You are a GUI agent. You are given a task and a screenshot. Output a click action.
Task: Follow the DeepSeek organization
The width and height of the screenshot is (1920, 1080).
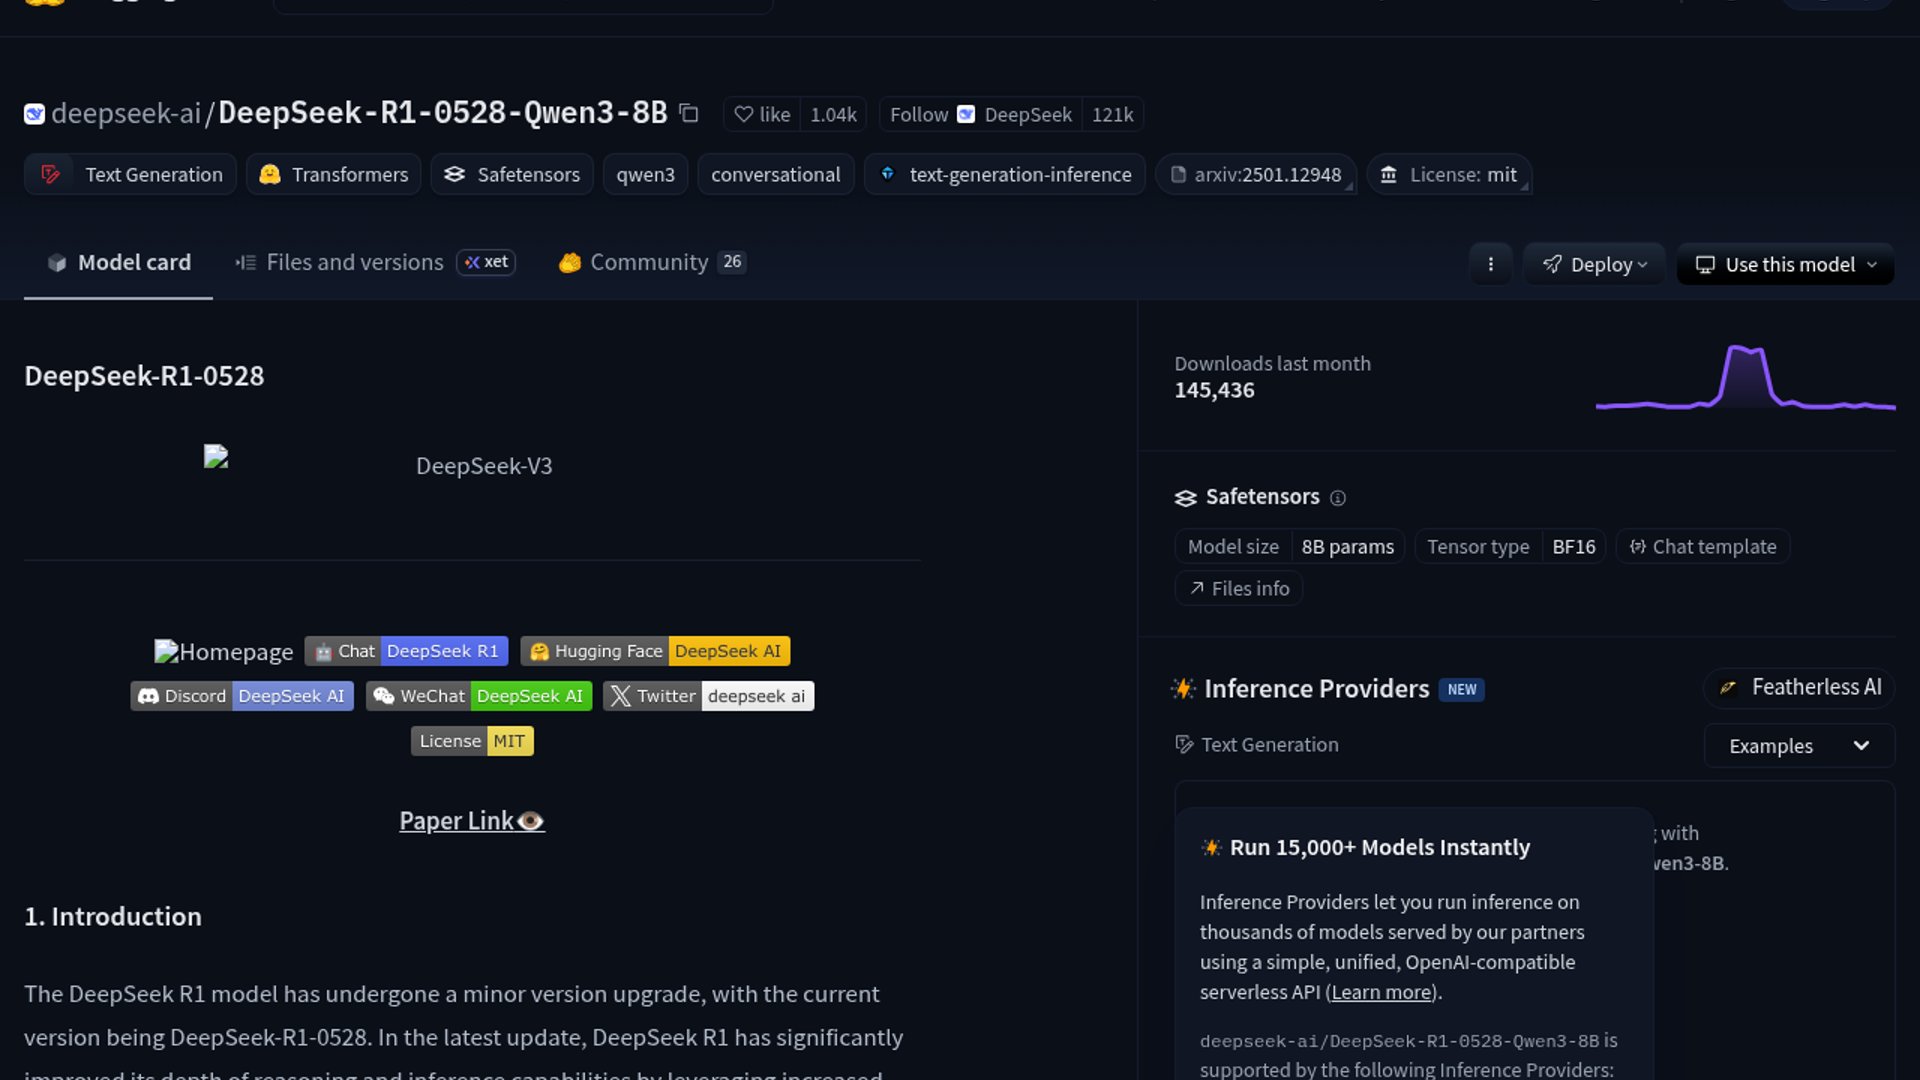[x=918, y=114]
